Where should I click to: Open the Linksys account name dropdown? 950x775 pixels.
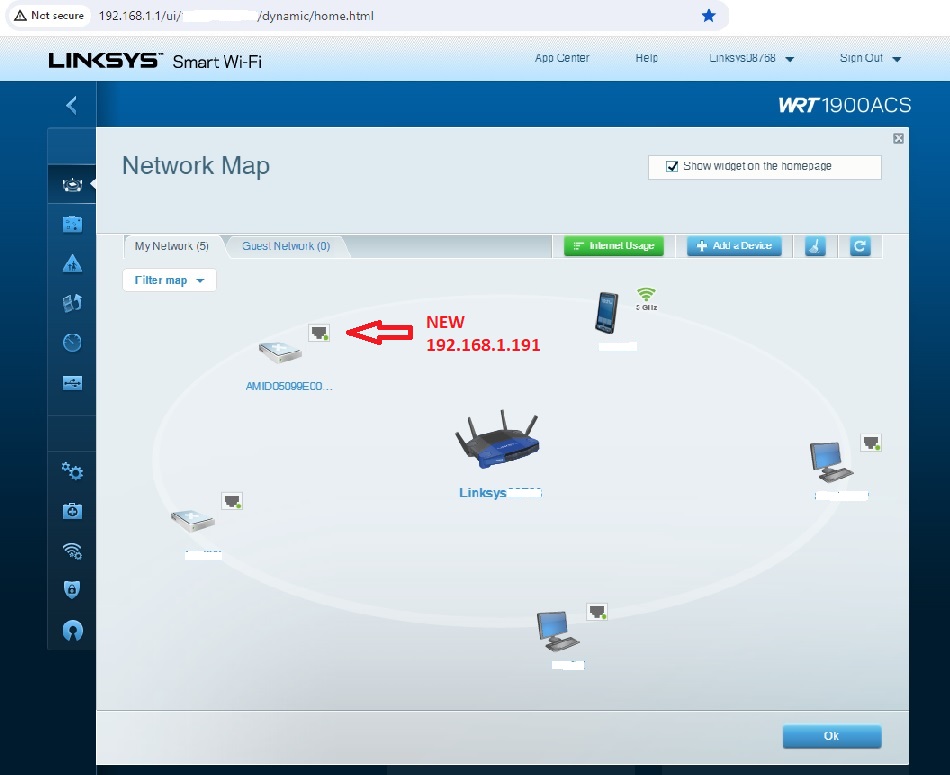click(x=751, y=58)
